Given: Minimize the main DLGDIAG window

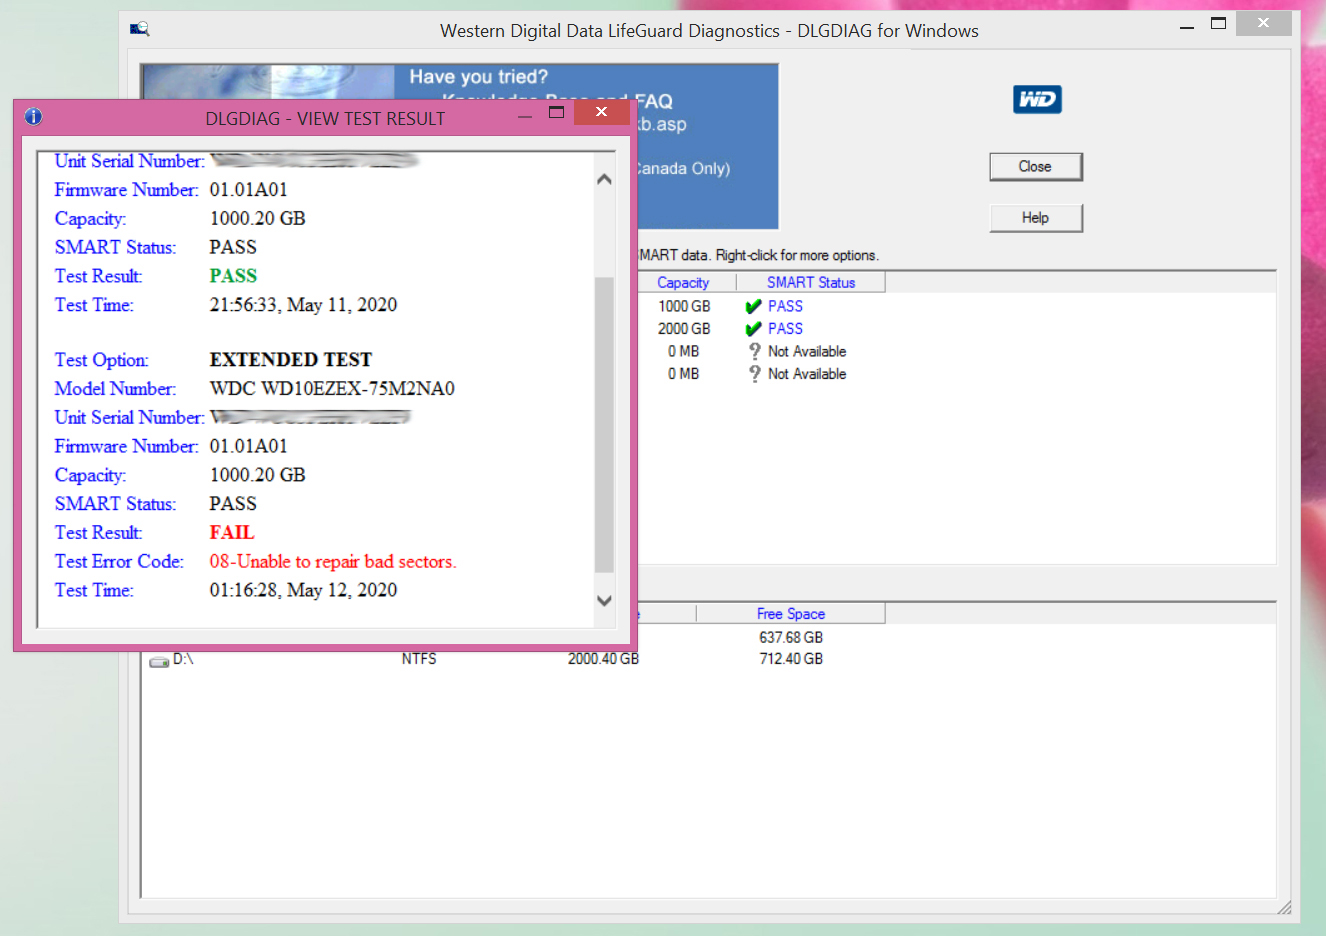Looking at the screenshot, I should coord(1187,27).
